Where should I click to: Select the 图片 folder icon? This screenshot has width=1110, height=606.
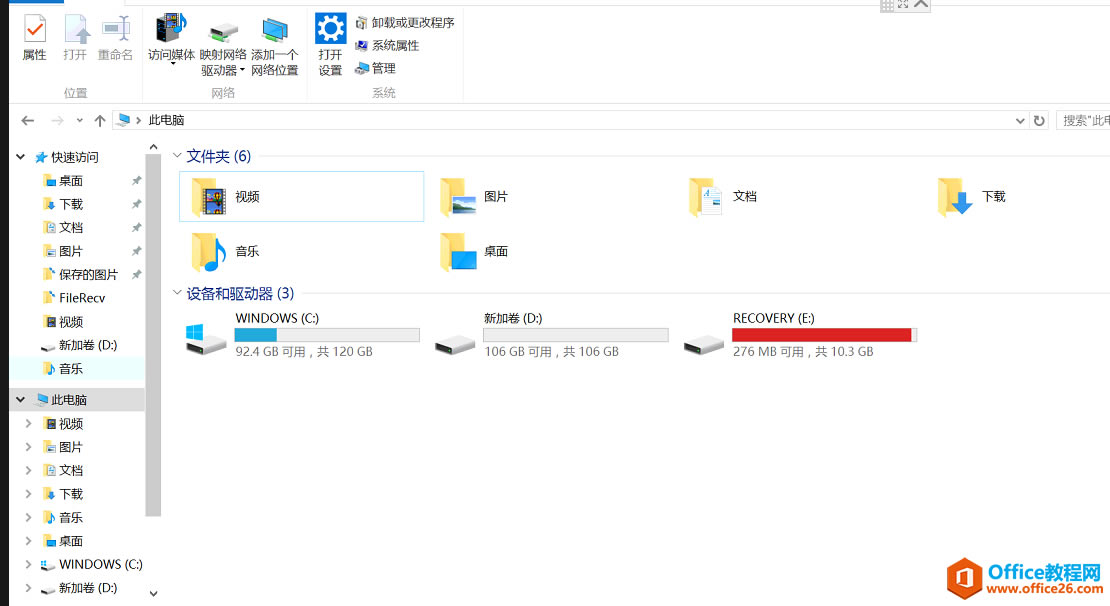point(457,197)
